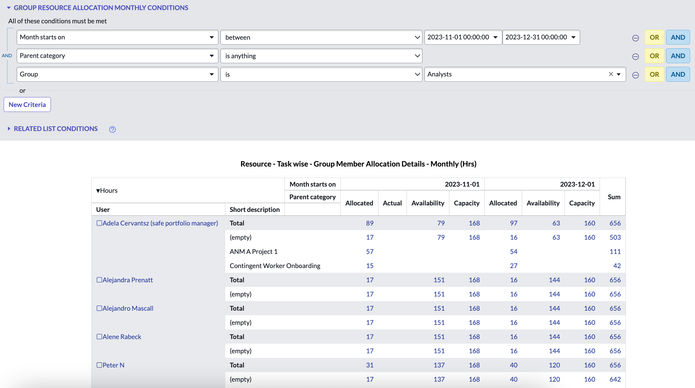The image size is (695, 388).
Task: Remove the Month starts on condition row
Action: coord(635,38)
